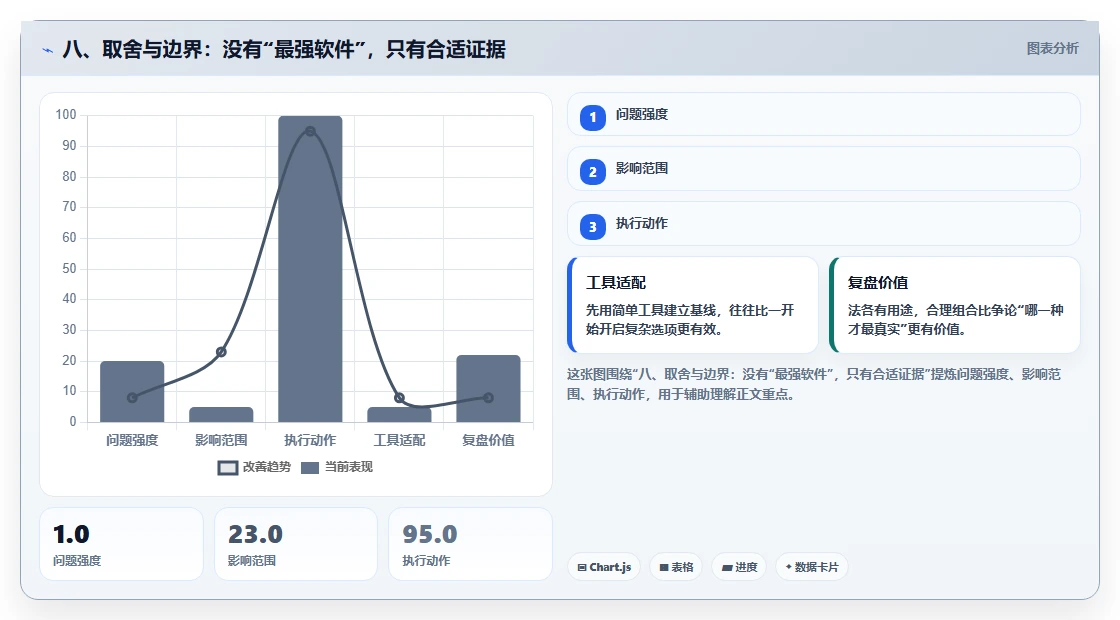The height and width of the screenshot is (620, 1120).
Task: Click the 改善趋势 legend color box
Action: (228, 468)
